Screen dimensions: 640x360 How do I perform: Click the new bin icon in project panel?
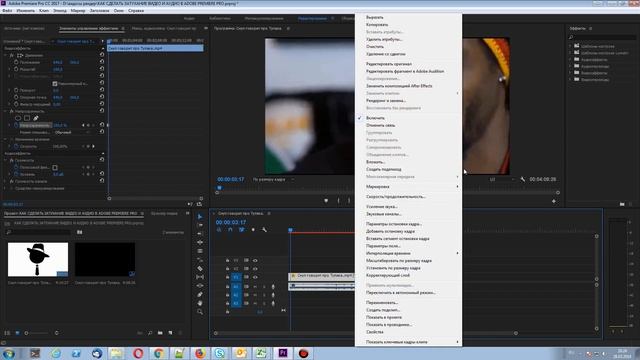(160, 333)
